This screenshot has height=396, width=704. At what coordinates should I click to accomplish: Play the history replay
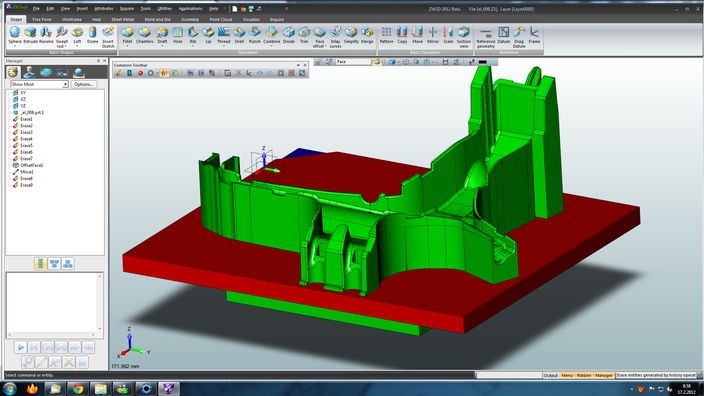[20, 347]
